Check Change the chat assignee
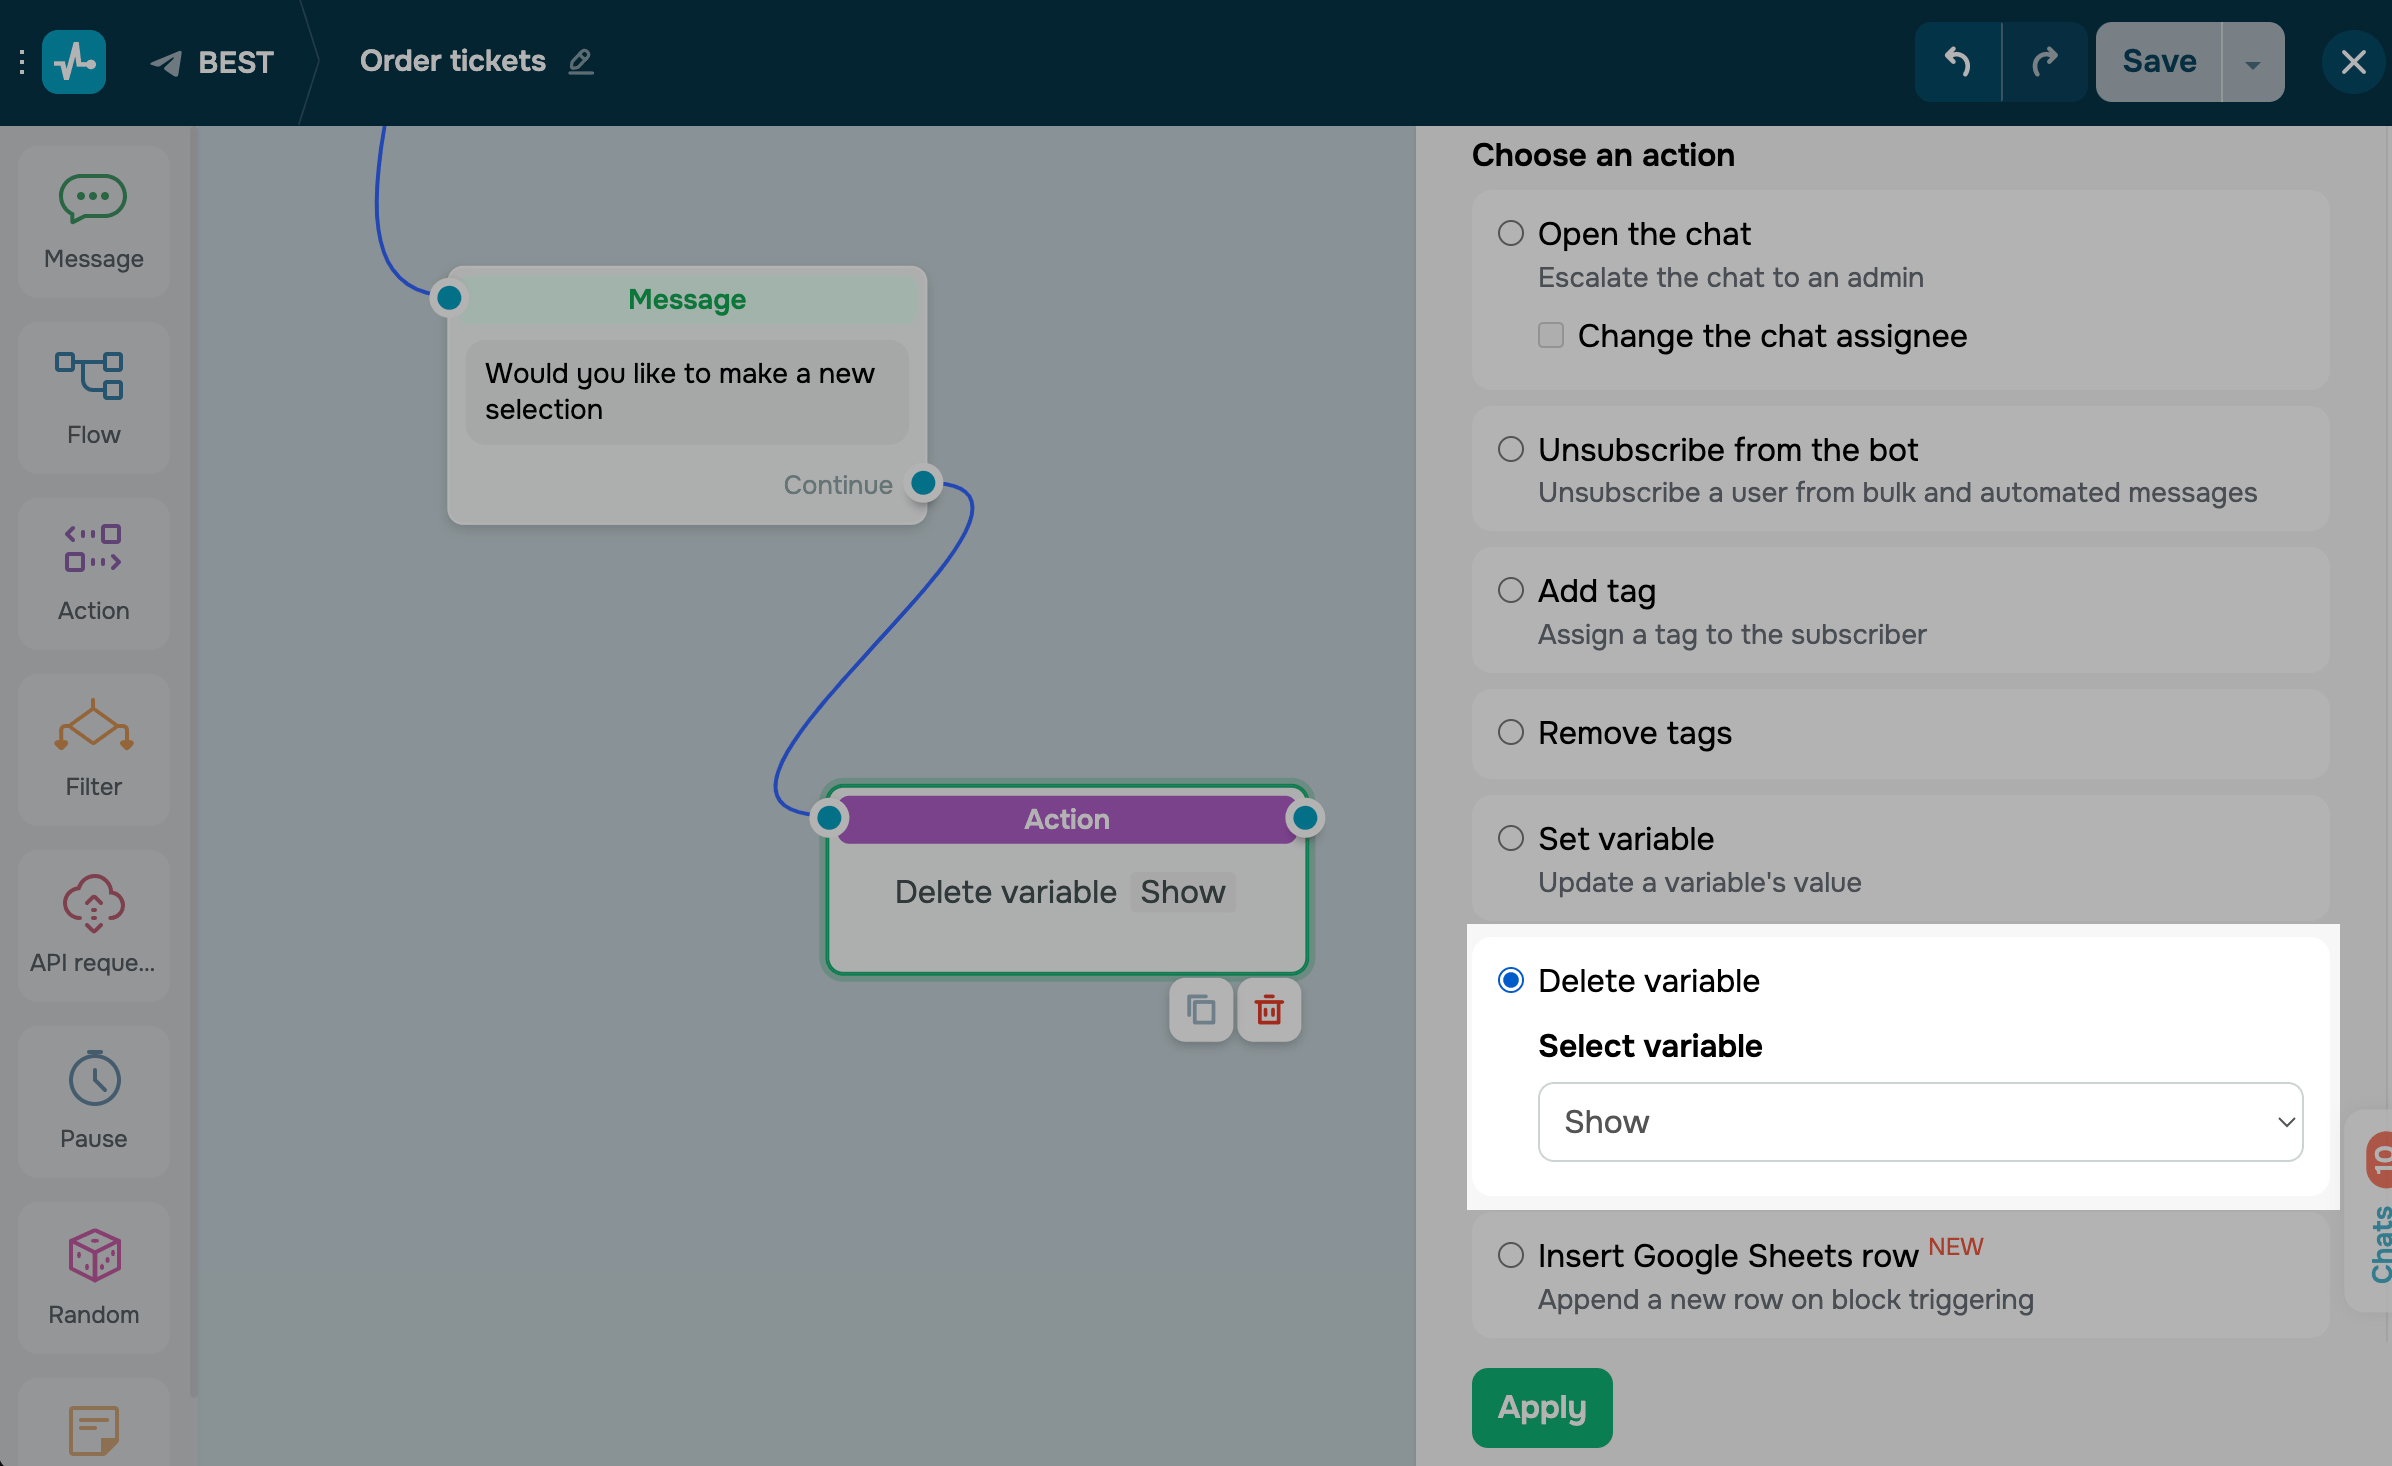Image resolution: width=2392 pixels, height=1466 pixels. coord(1551,335)
